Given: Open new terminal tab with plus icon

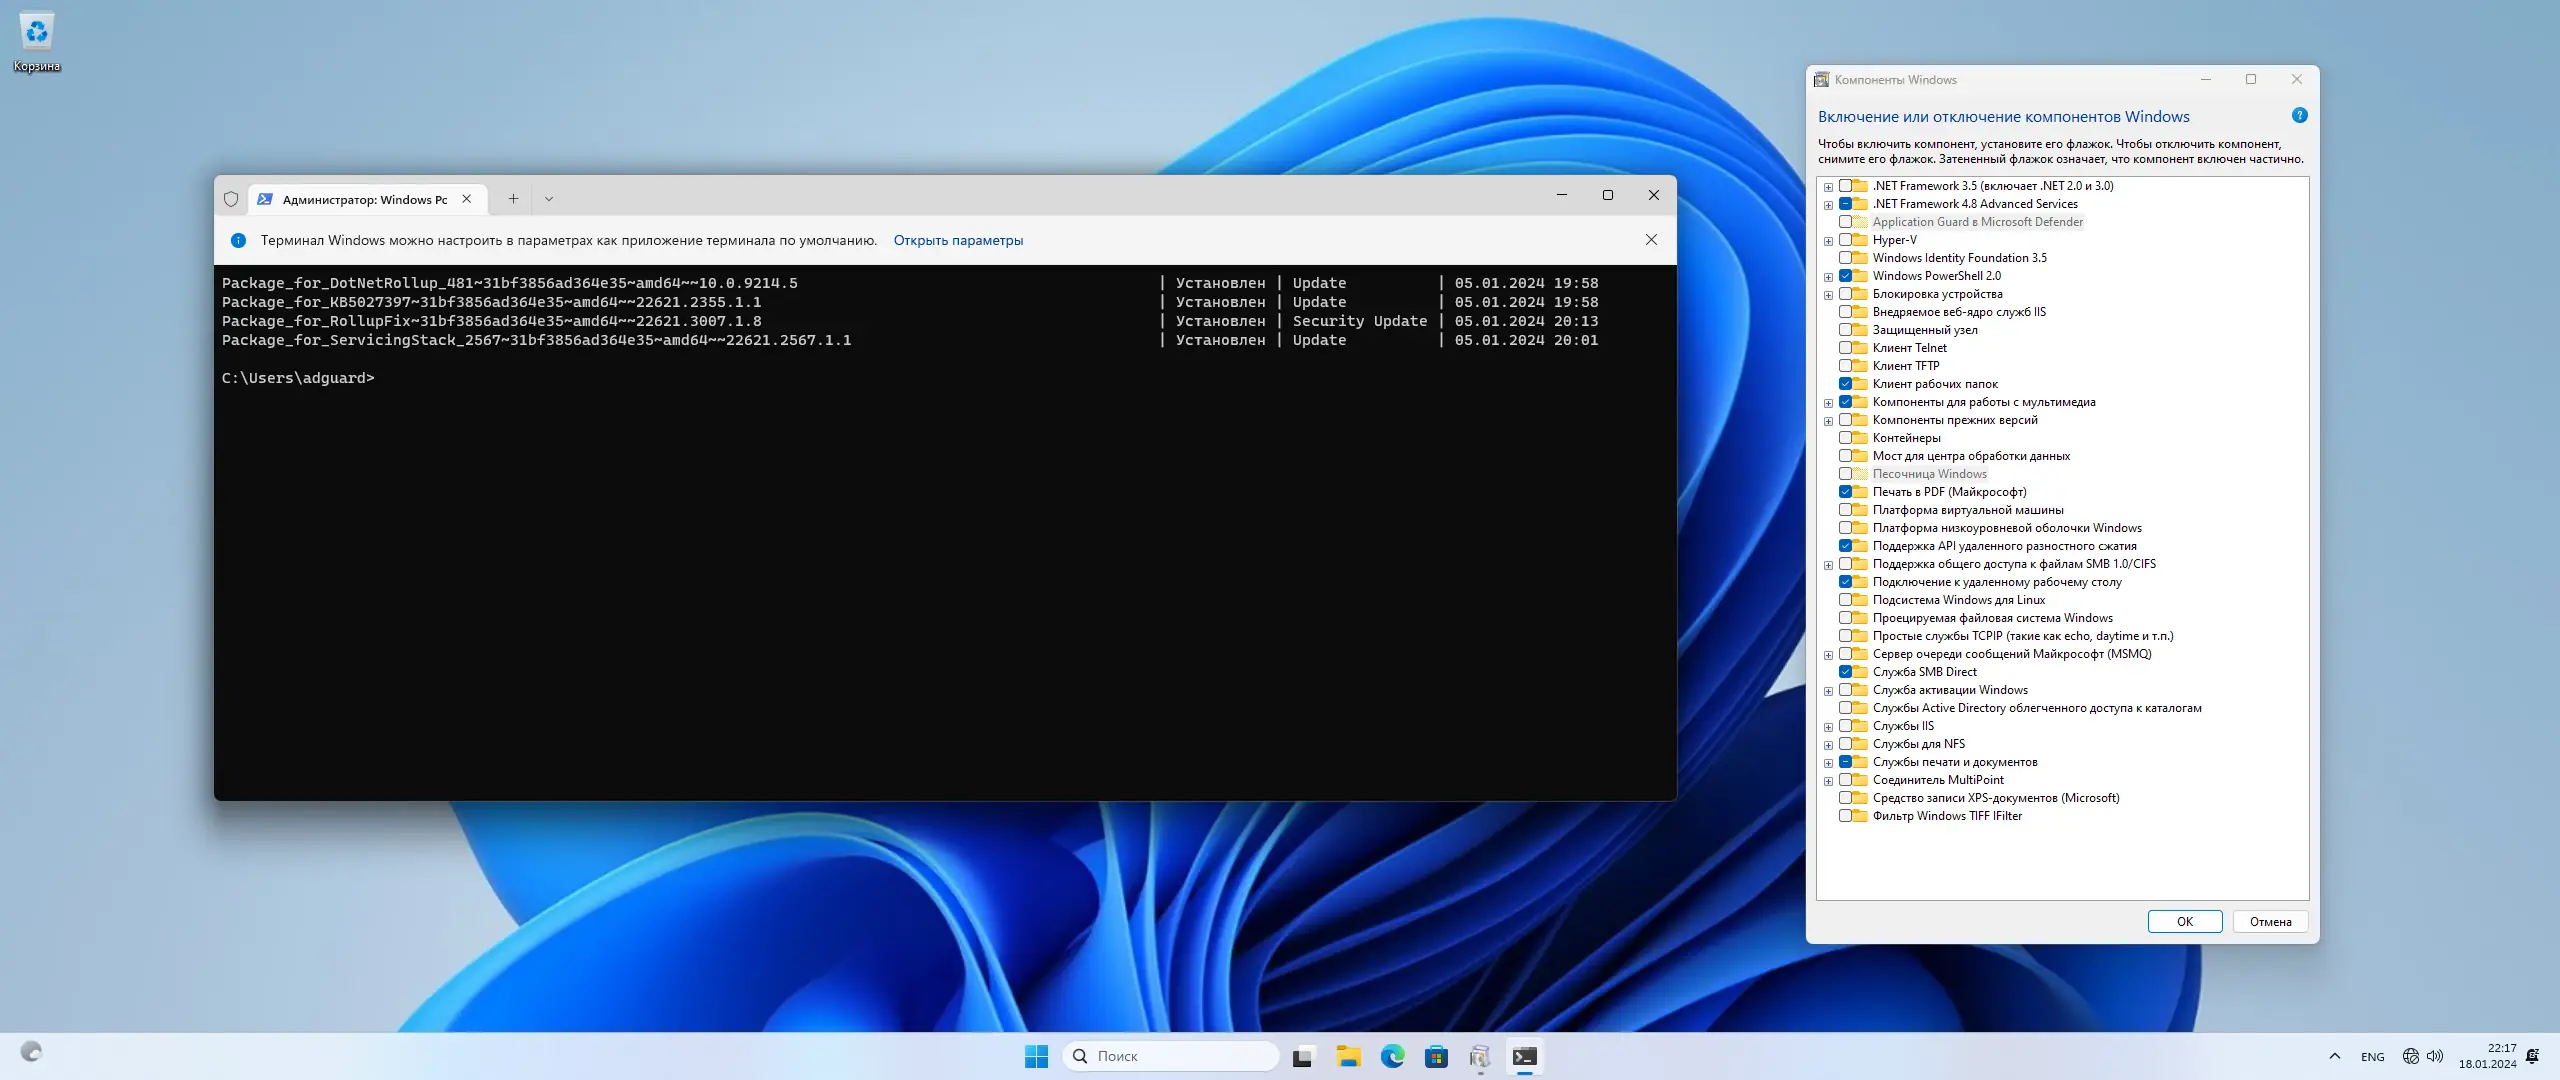Looking at the screenshot, I should [513, 199].
